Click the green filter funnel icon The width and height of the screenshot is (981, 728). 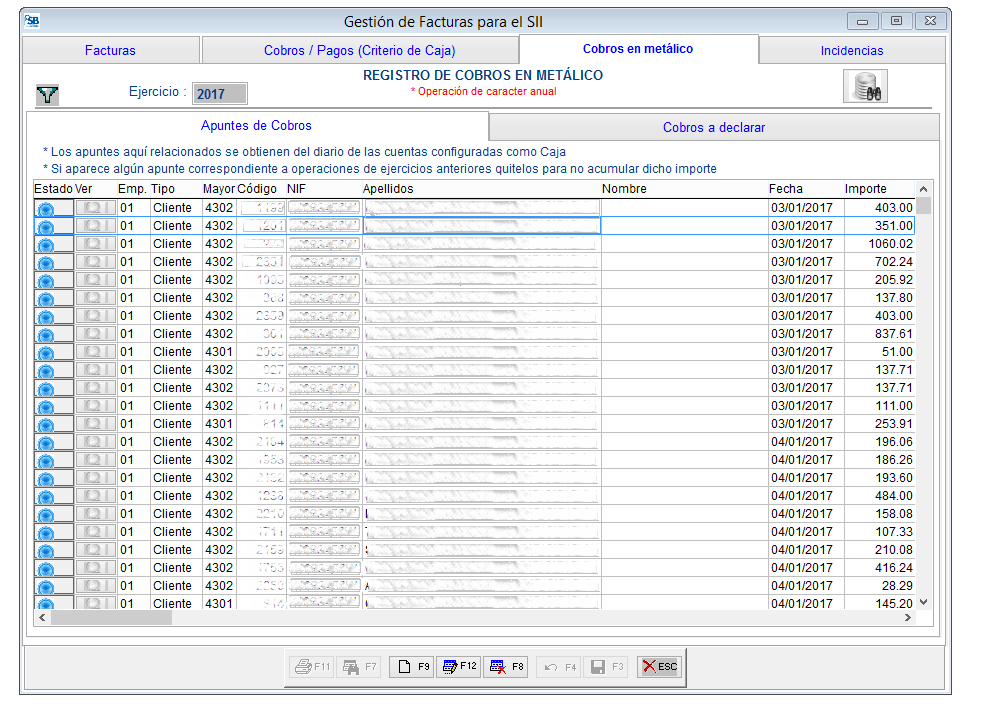[x=47, y=95]
